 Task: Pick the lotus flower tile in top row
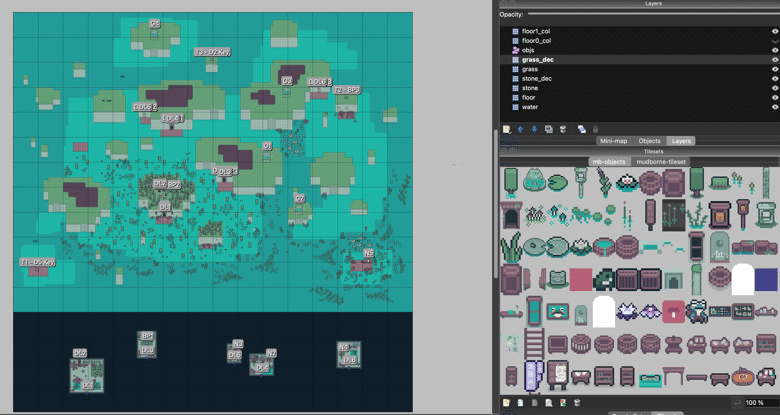pyautogui.click(x=627, y=182)
